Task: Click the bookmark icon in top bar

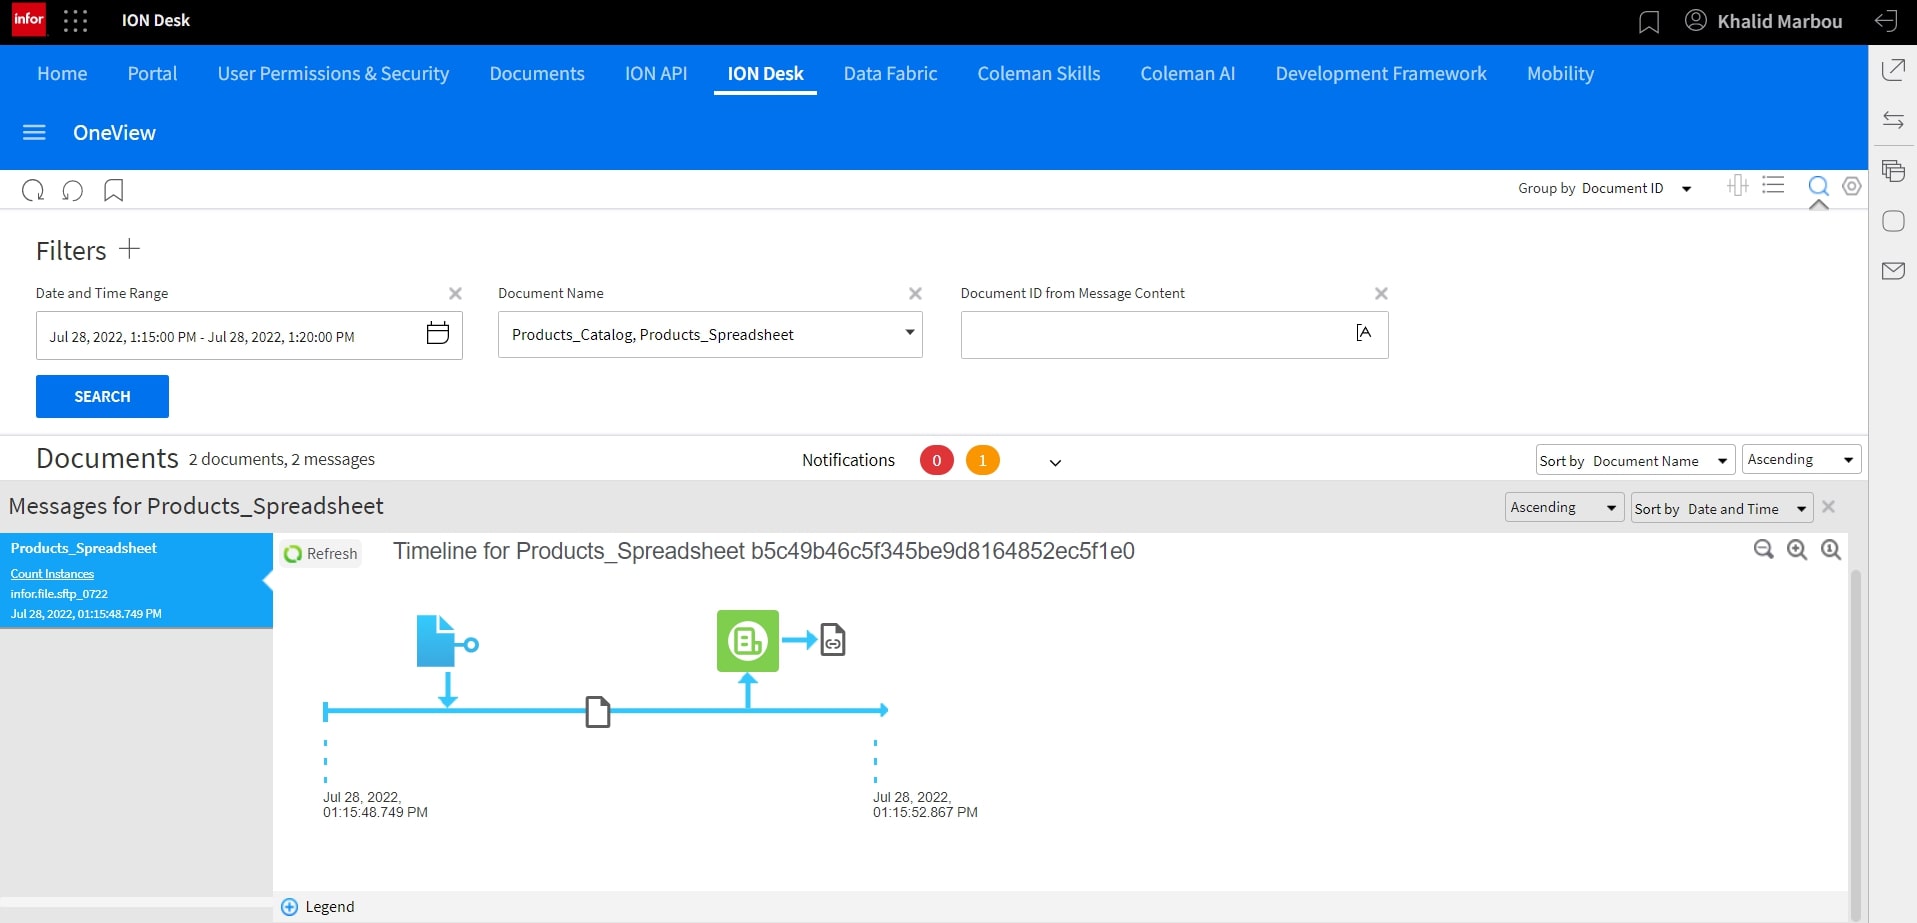Action: 1649,22
